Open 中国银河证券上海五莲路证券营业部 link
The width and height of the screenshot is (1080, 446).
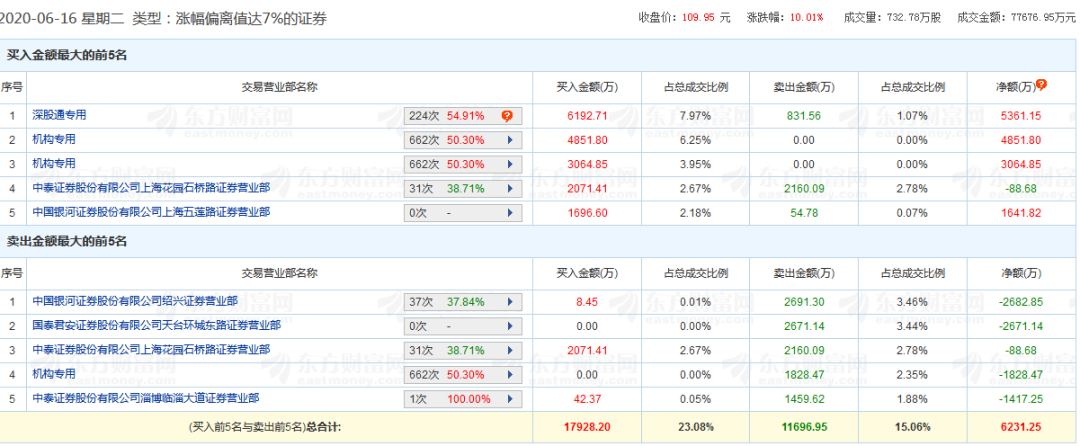[150, 212]
